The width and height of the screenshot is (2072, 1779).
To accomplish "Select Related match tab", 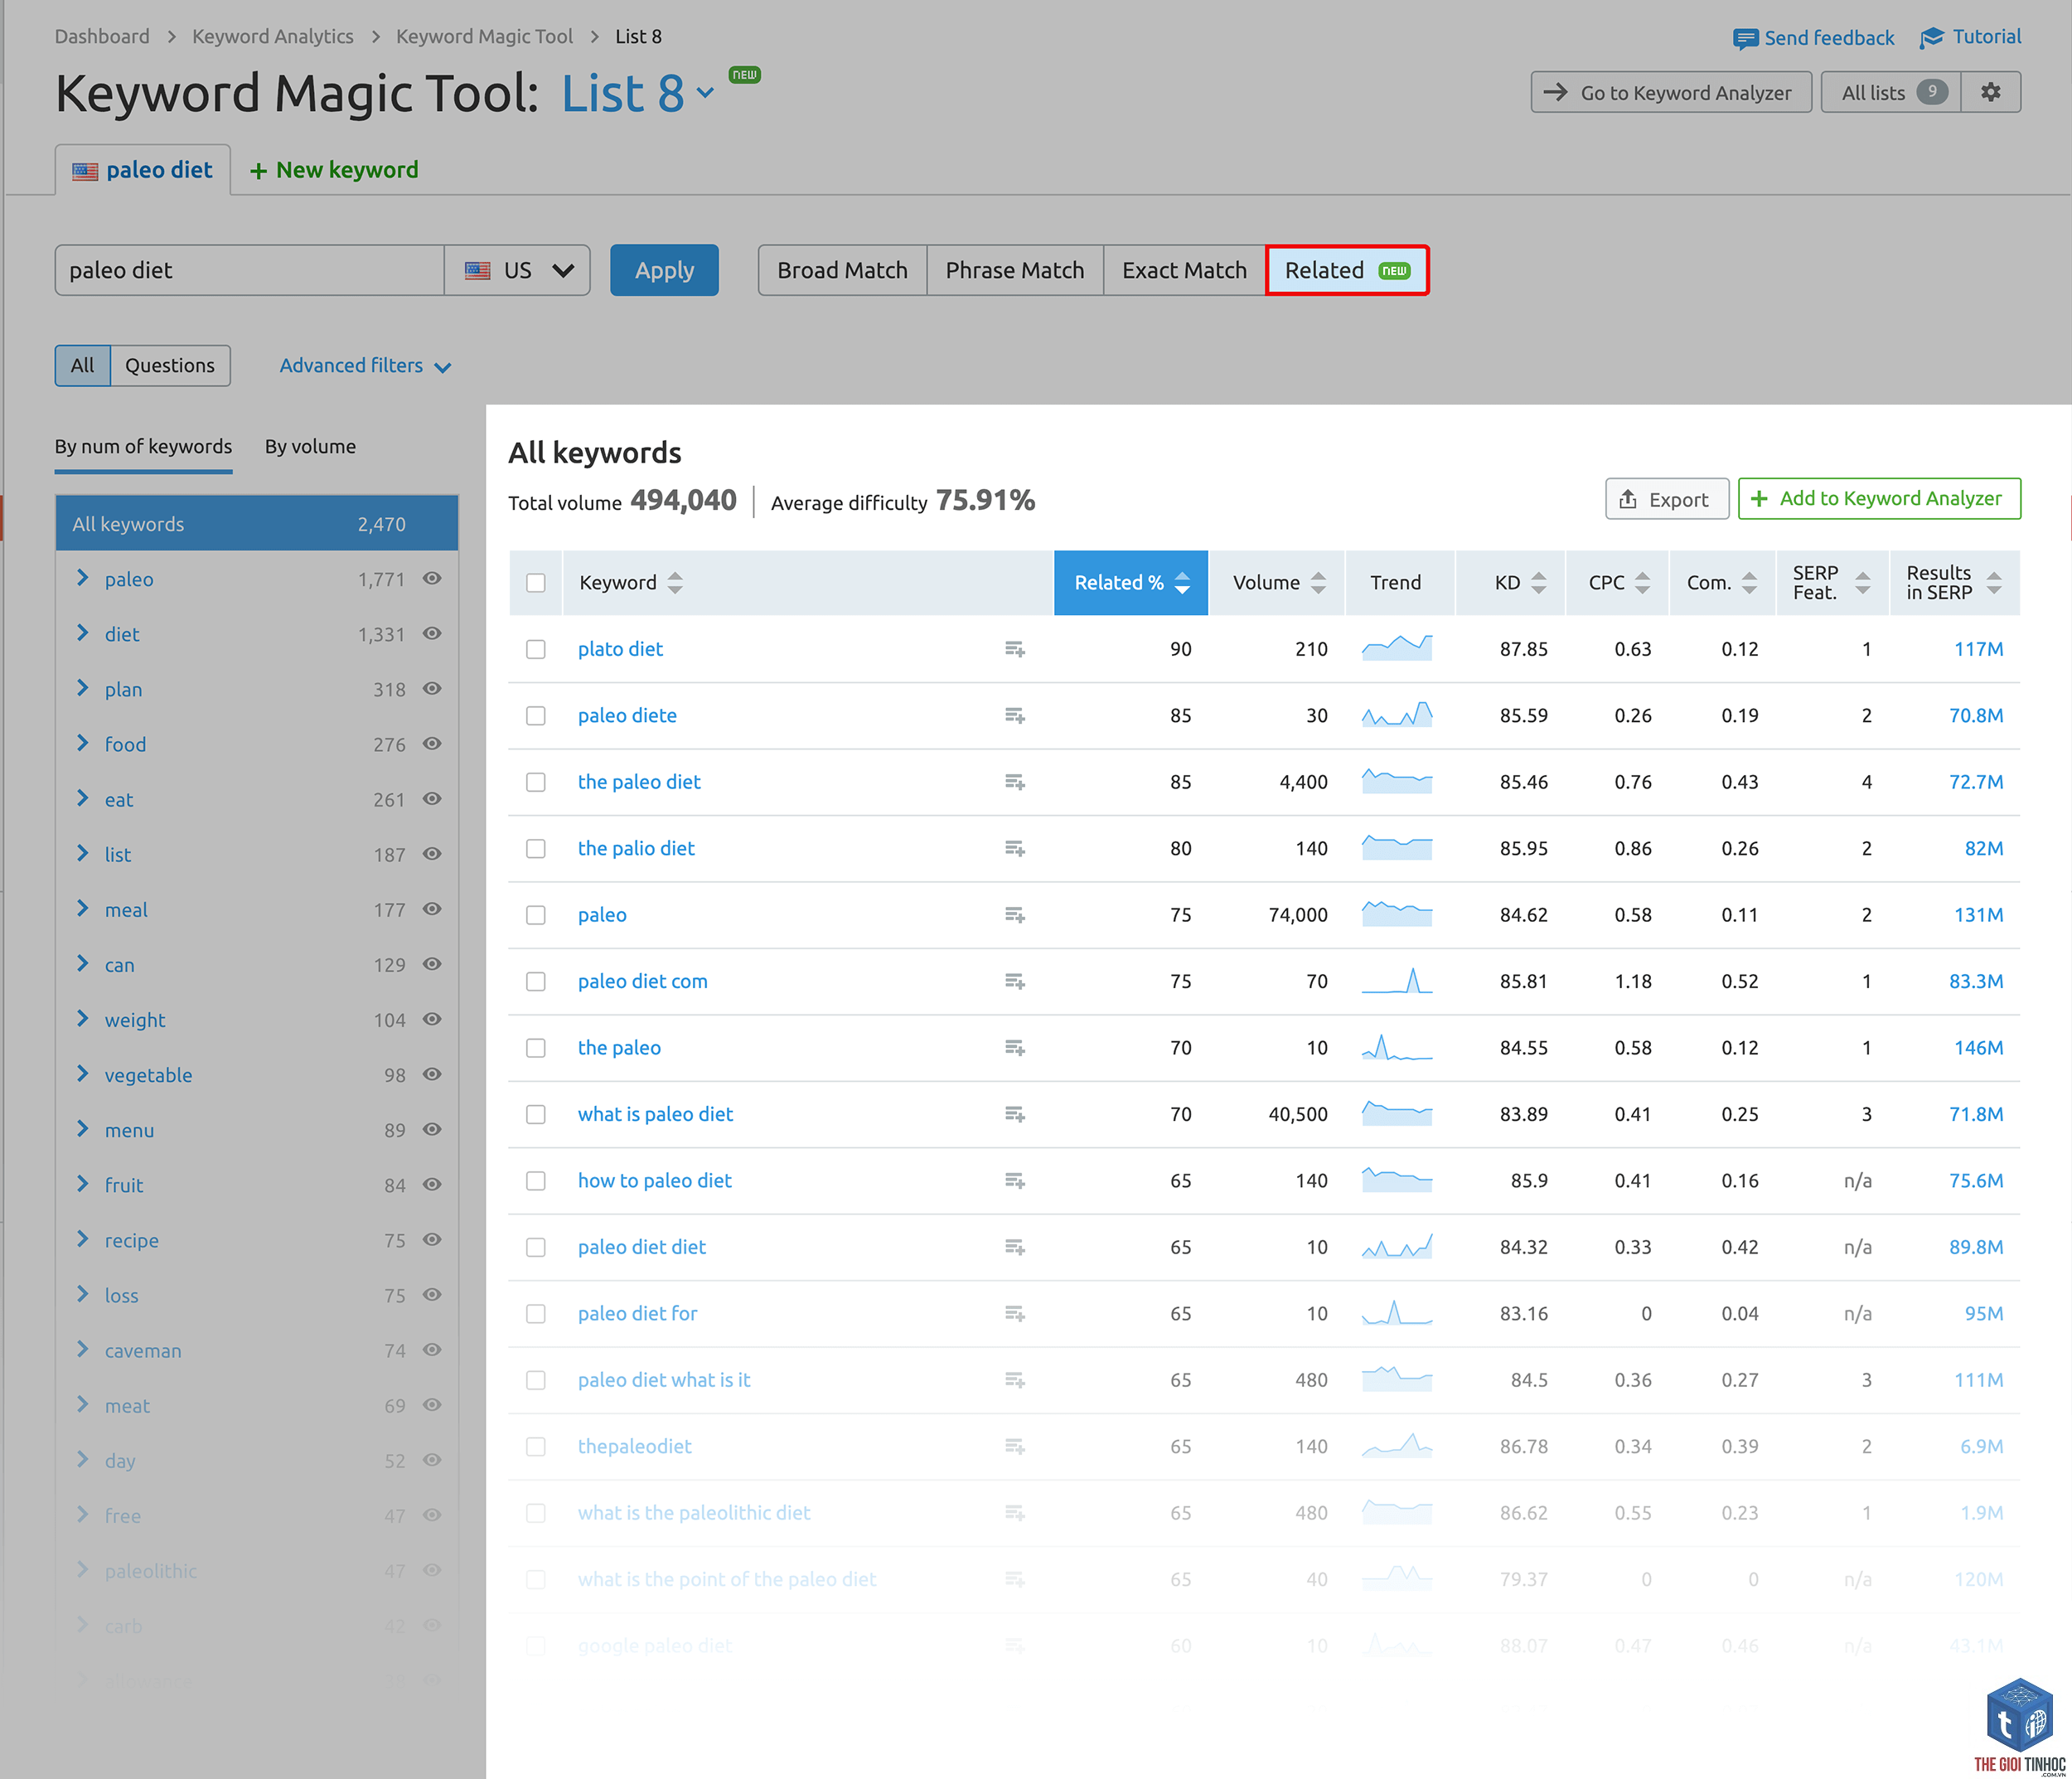I will click(1347, 270).
